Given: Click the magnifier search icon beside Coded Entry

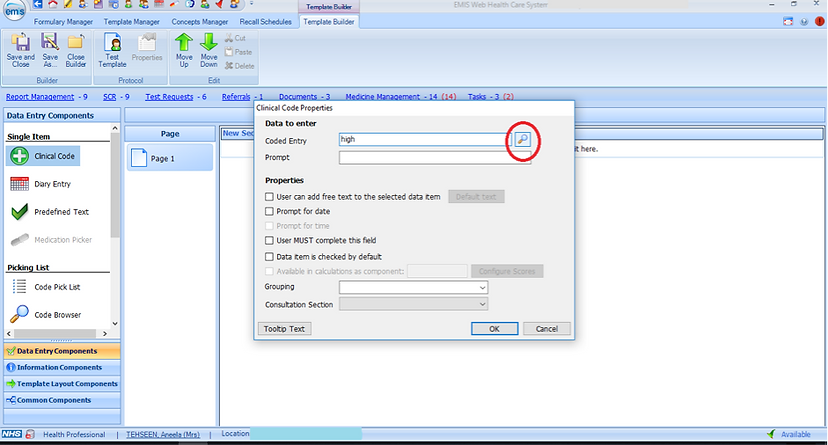Looking at the screenshot, I should [522, 139].
